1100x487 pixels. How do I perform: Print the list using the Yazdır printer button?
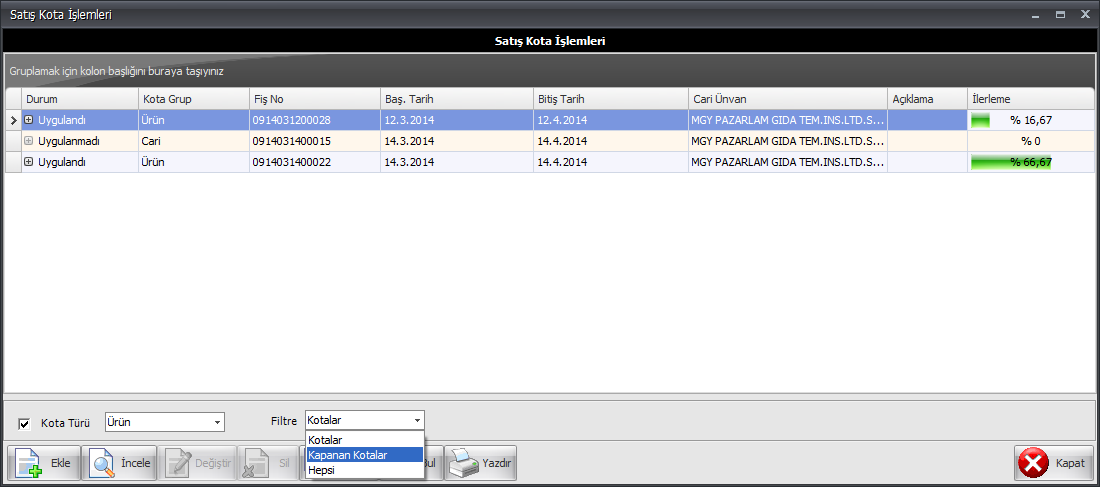pyautogui.click(x=481, y=463)
